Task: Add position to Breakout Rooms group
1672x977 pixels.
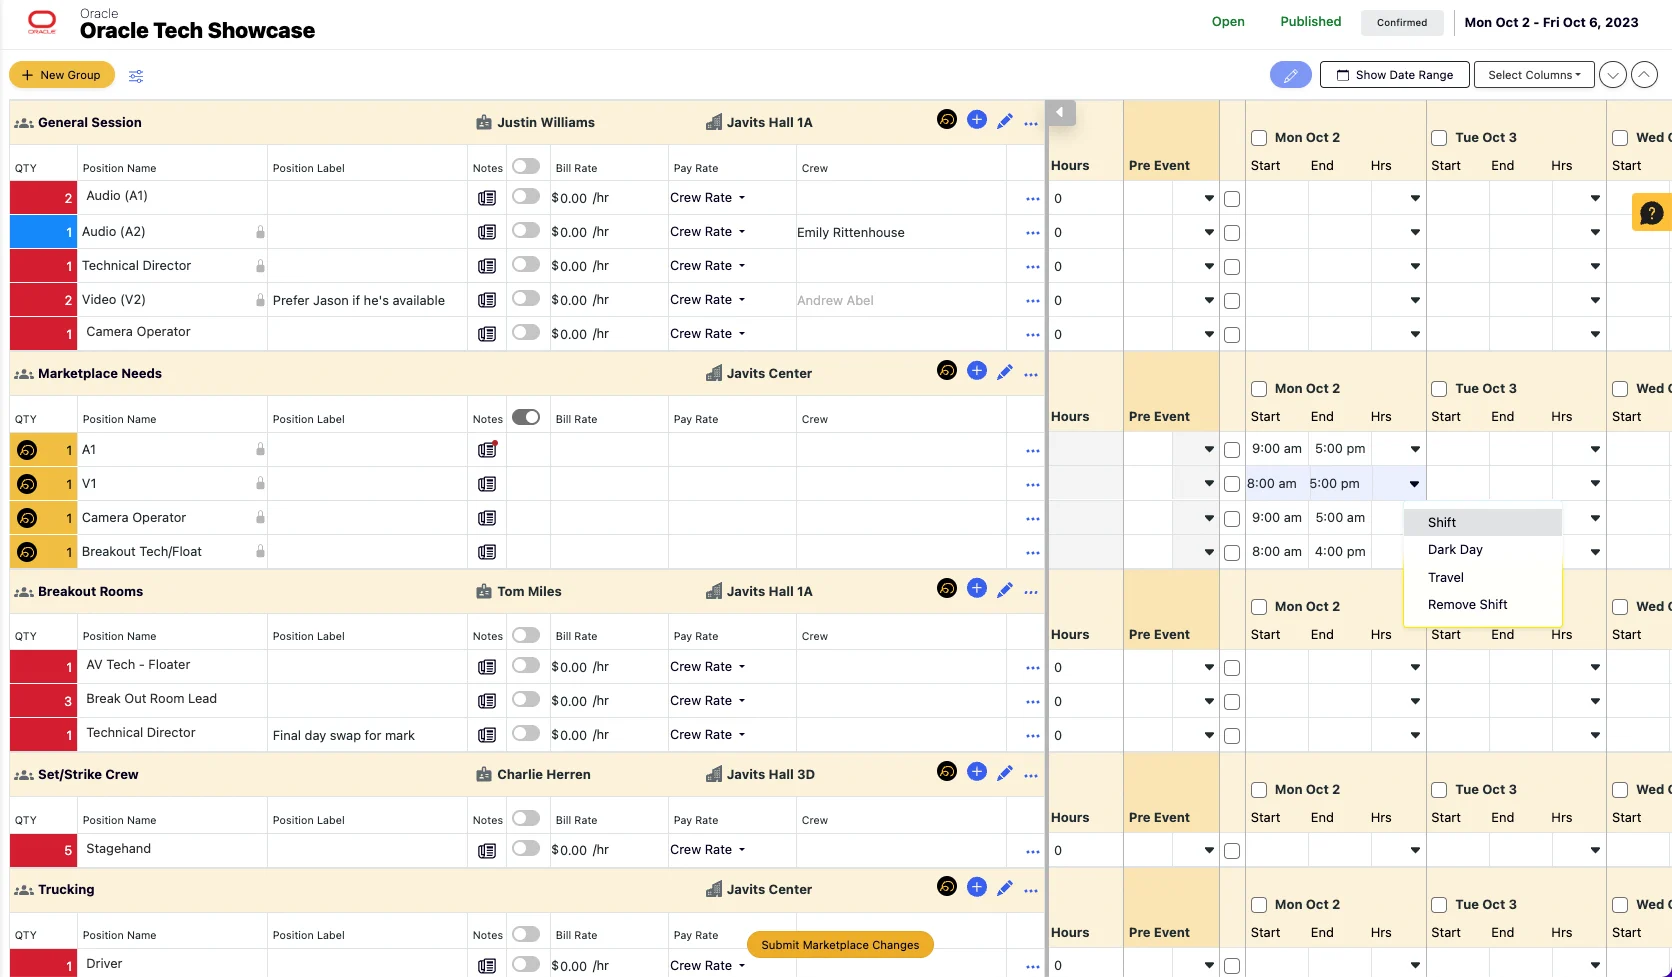Action: tap(977, 588)
